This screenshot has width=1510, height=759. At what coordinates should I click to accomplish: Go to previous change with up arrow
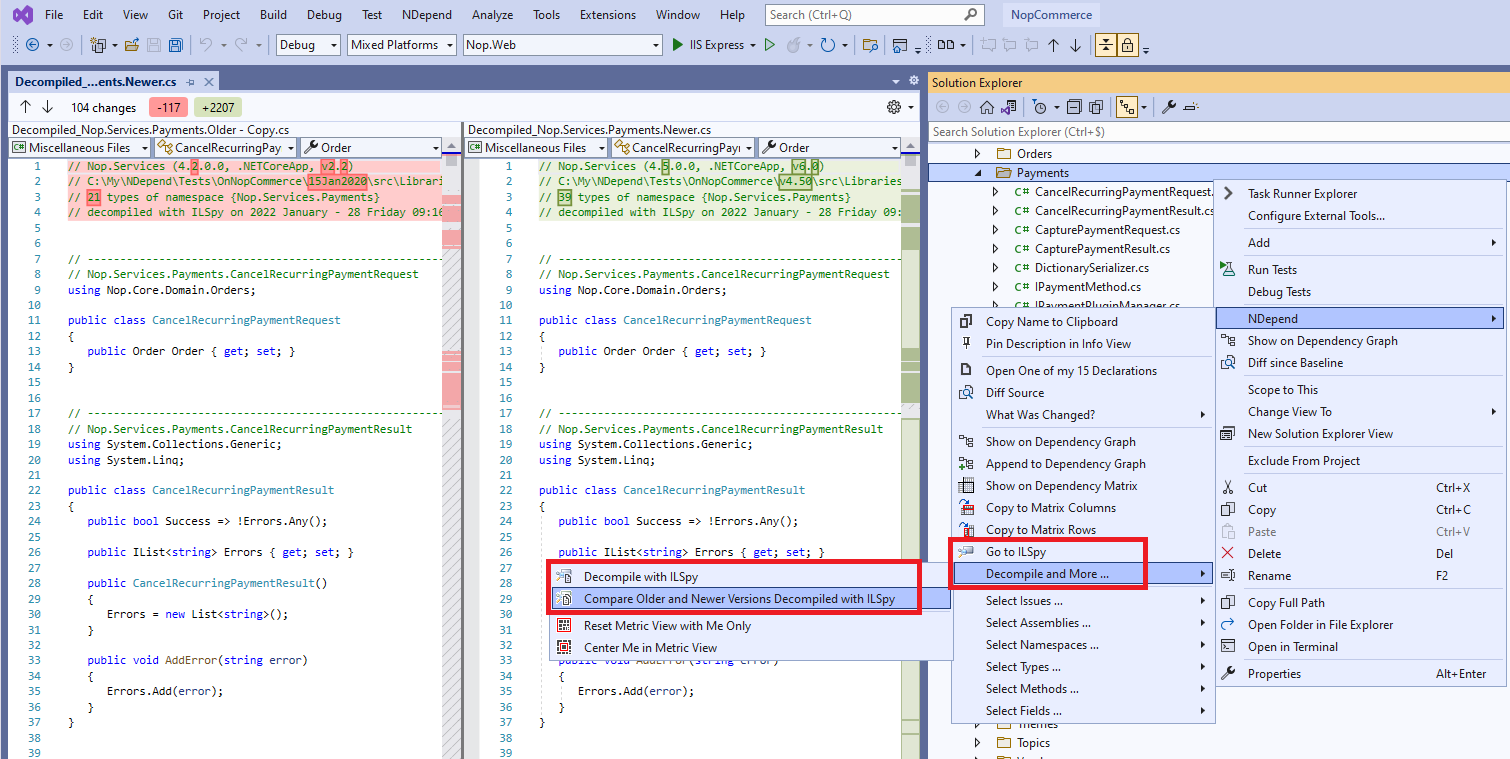(x=26, y=107)
